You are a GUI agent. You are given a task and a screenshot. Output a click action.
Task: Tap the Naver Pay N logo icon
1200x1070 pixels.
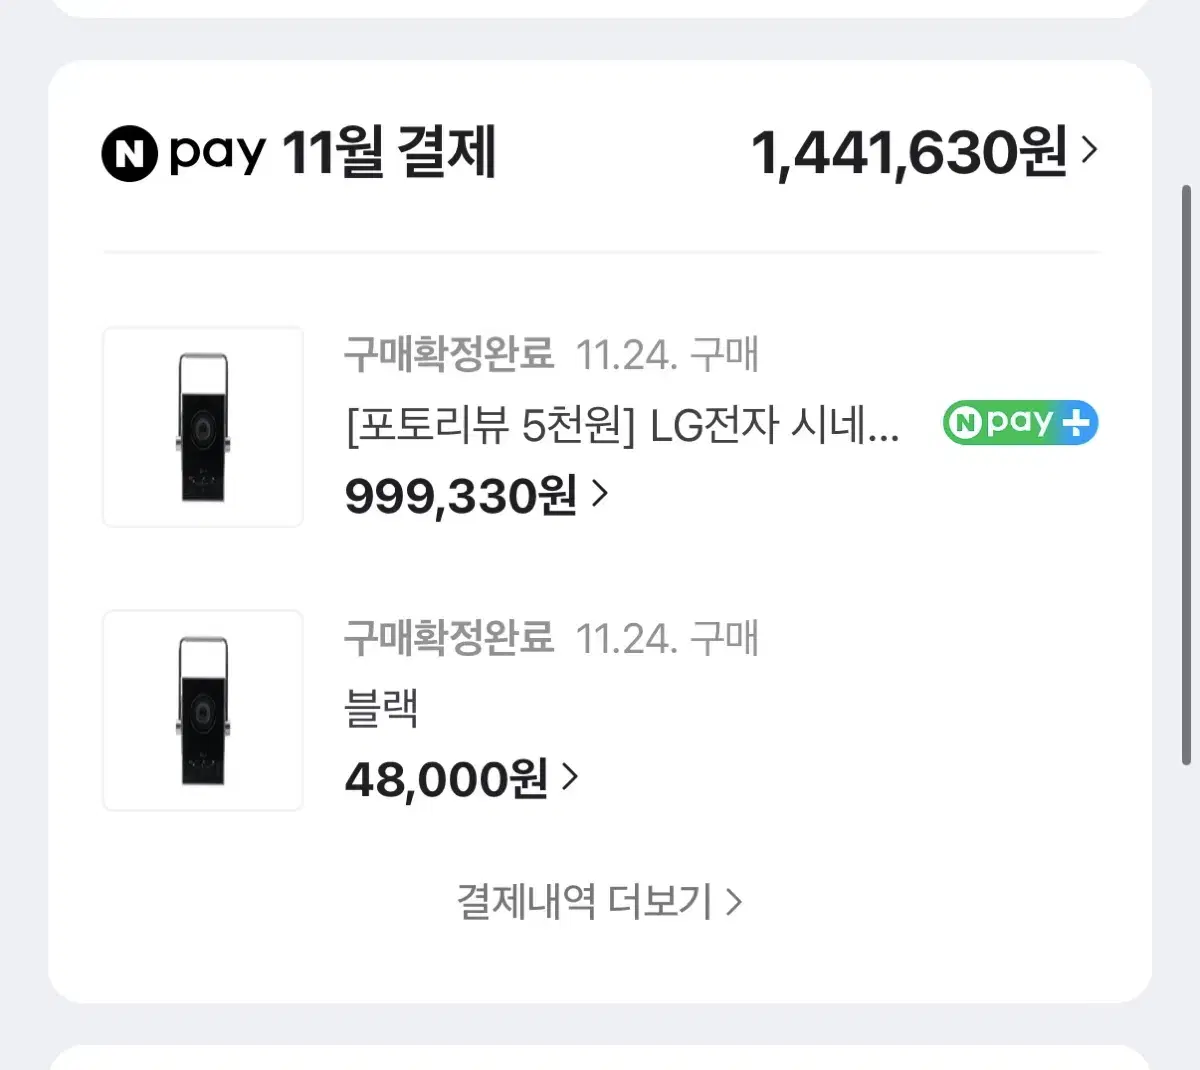coord(130,155)
